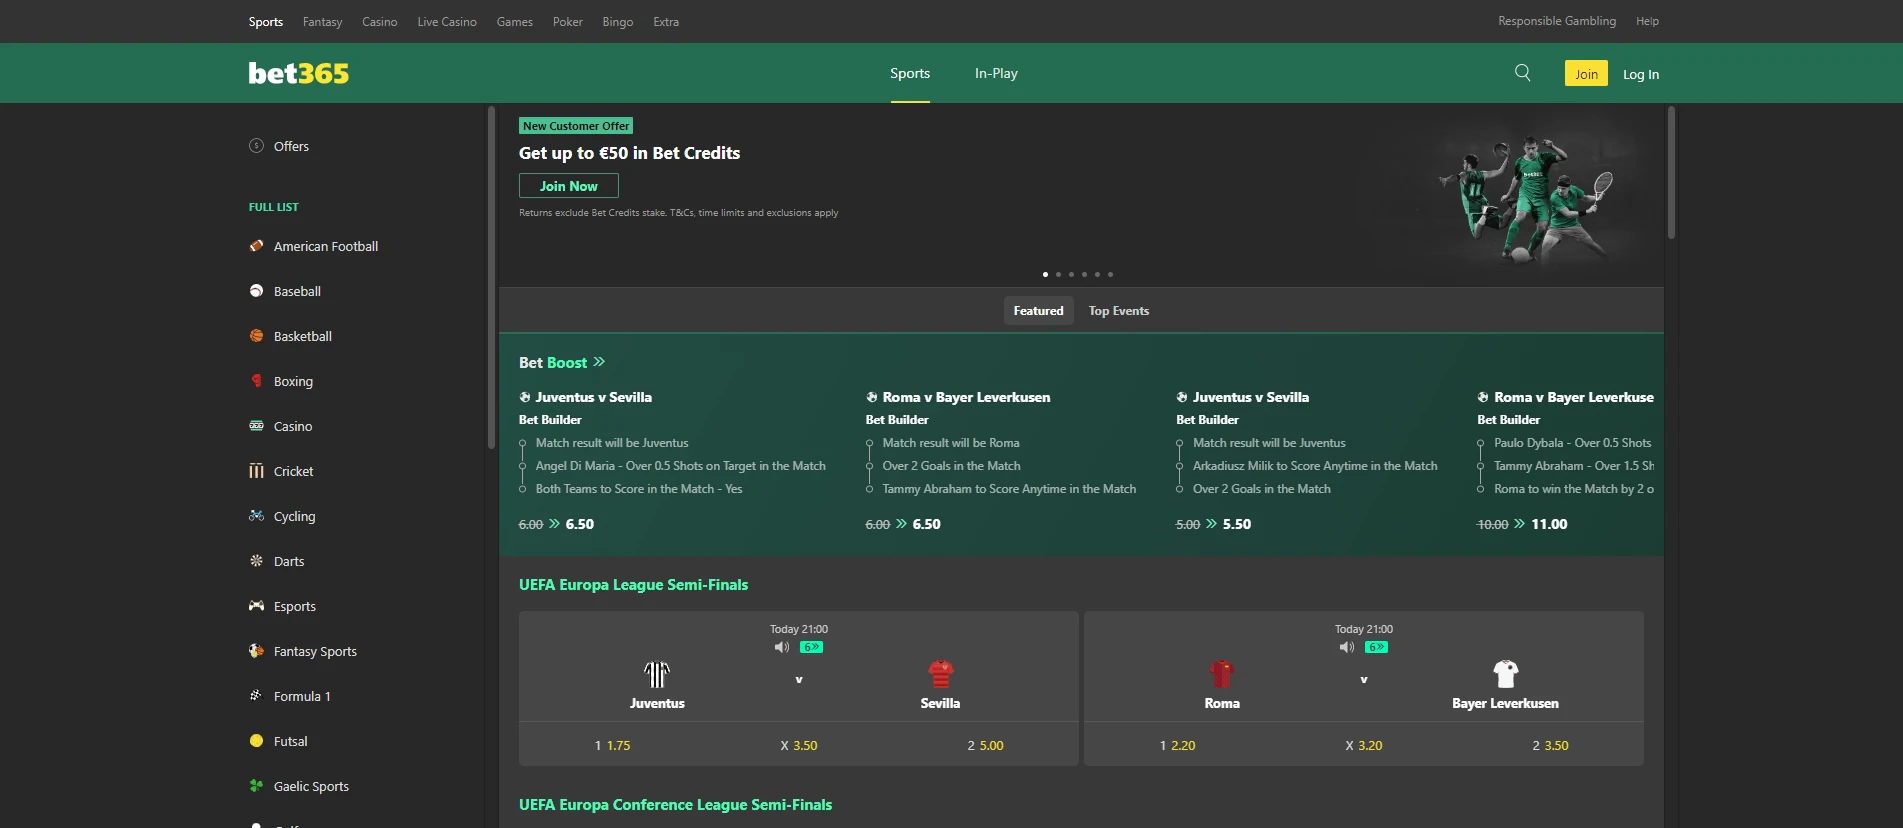This screenshot has height=828, width=1903.
Task: Select the Cycling bike icon
Action: (256, 516)
